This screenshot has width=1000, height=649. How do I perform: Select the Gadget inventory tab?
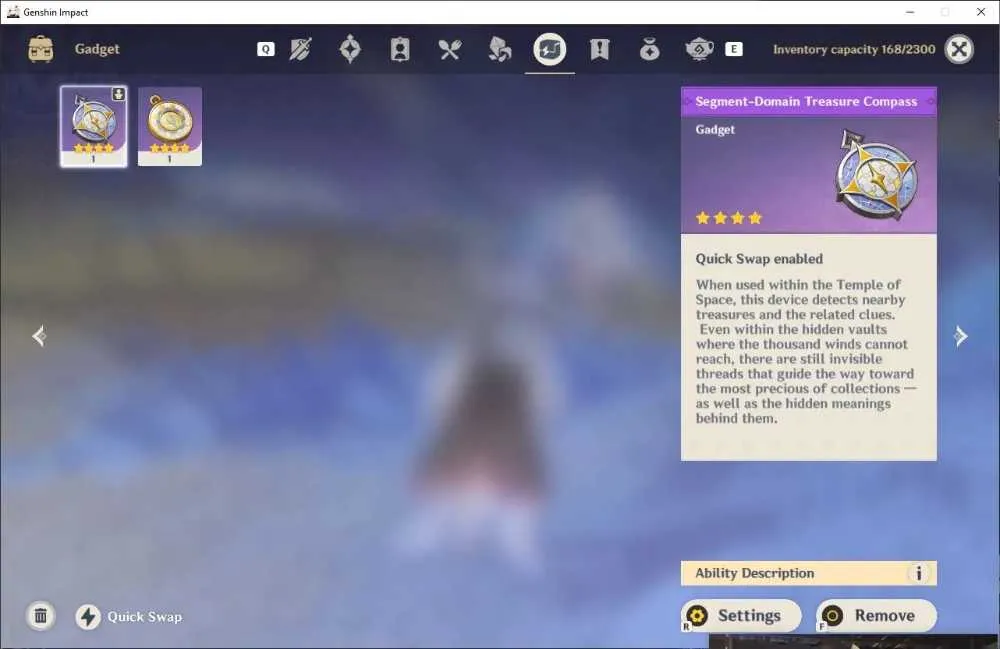[x=550, y=49]
